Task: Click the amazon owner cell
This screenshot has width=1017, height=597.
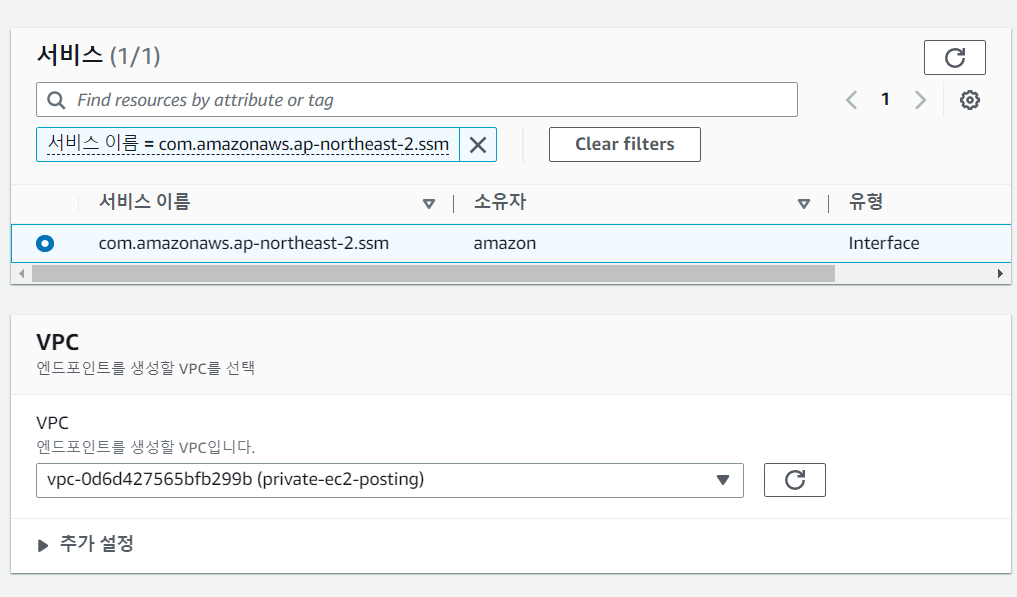Action: pyautogui.click(x=505, y=243)
